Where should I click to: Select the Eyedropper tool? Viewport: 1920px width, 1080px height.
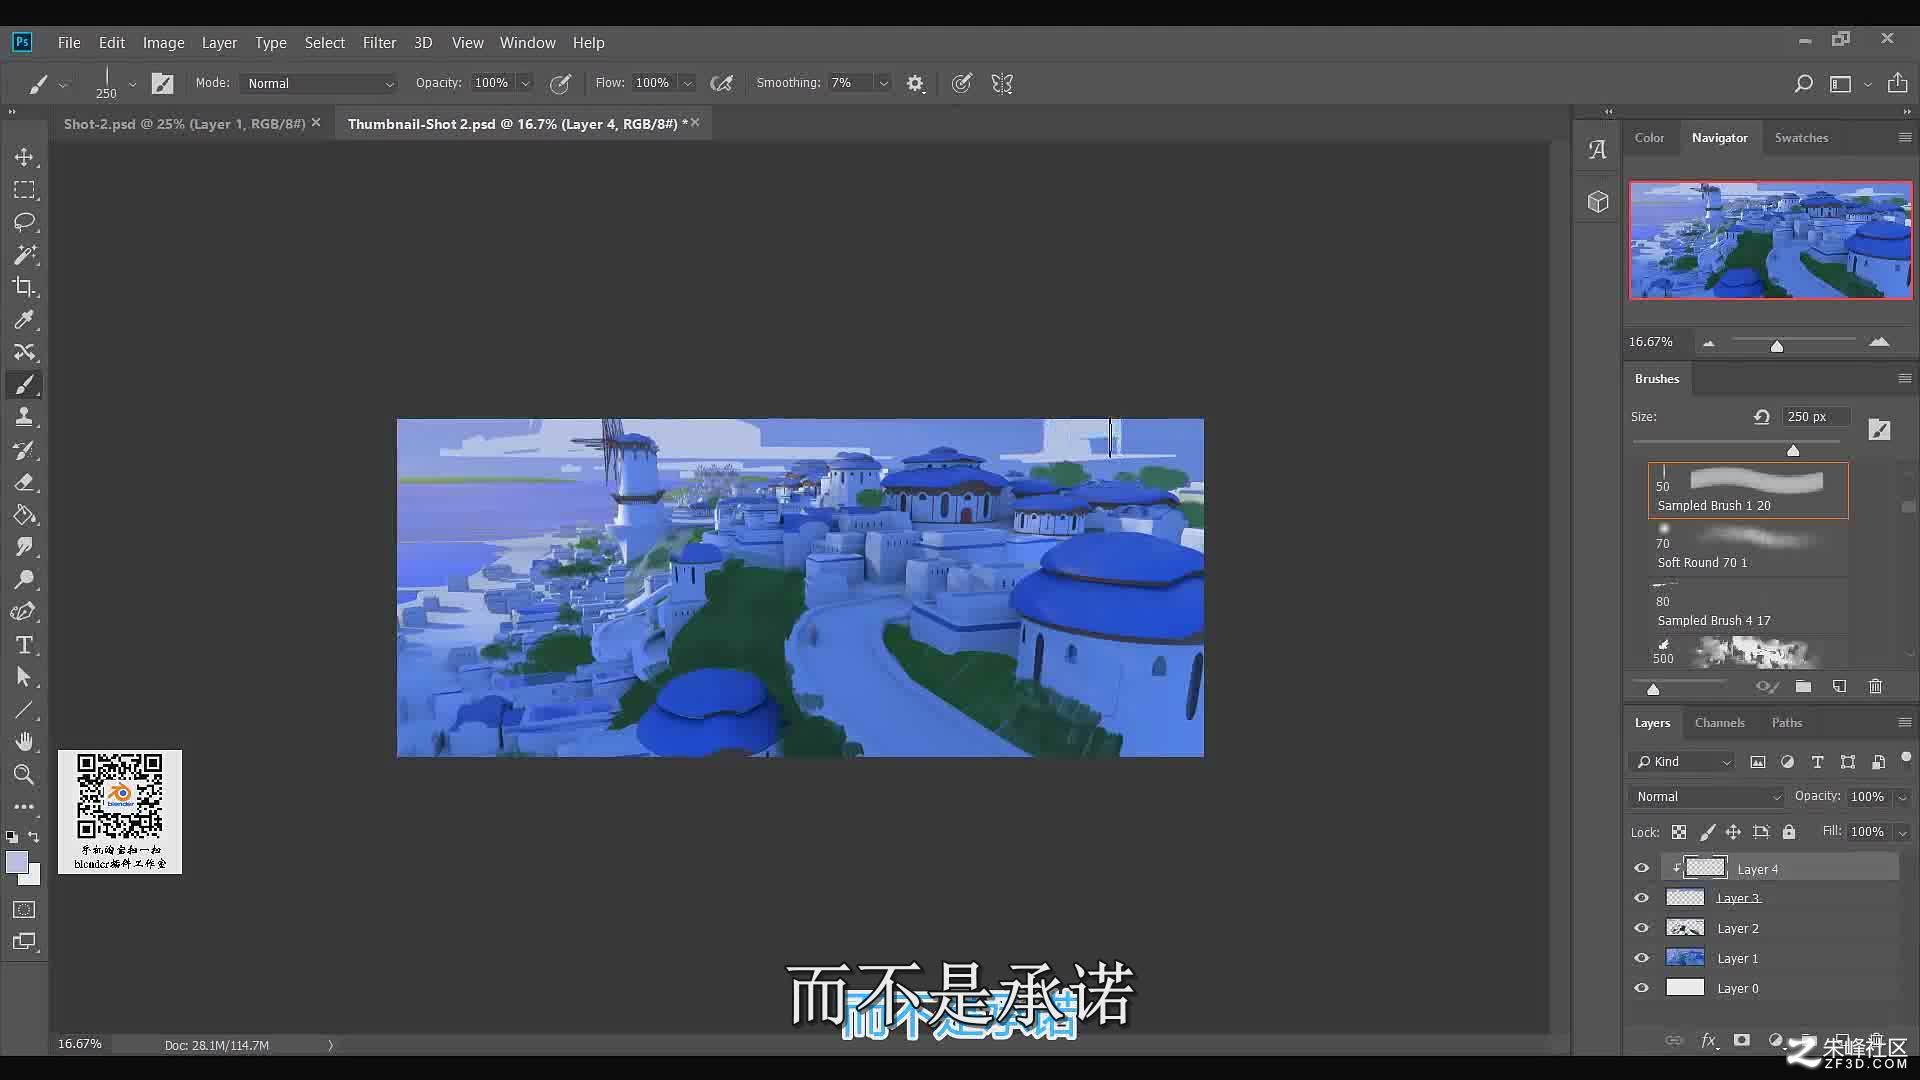(24, 320)
